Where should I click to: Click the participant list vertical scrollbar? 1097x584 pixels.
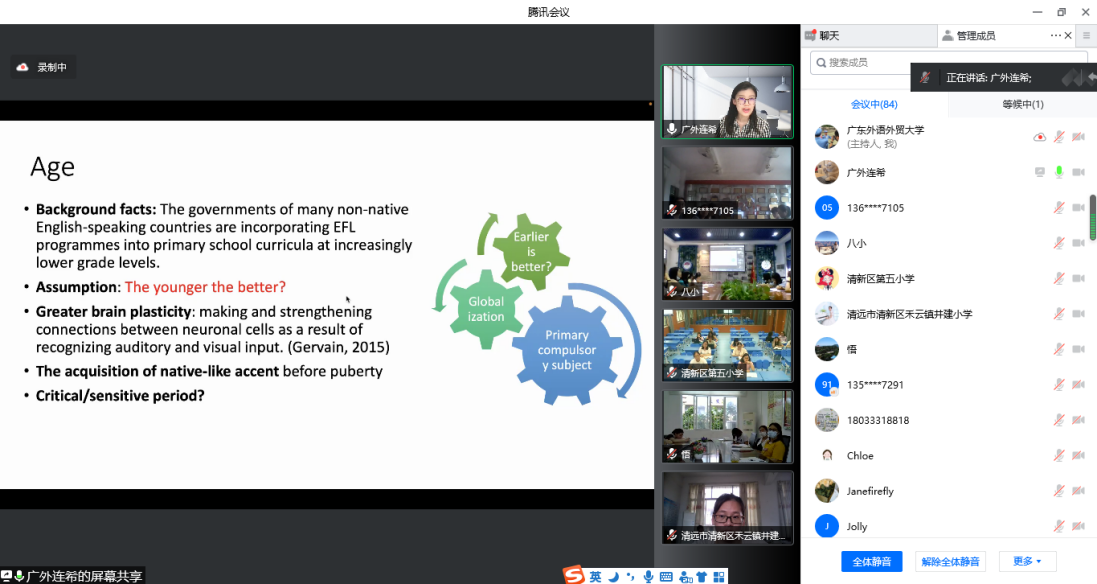1092,217
